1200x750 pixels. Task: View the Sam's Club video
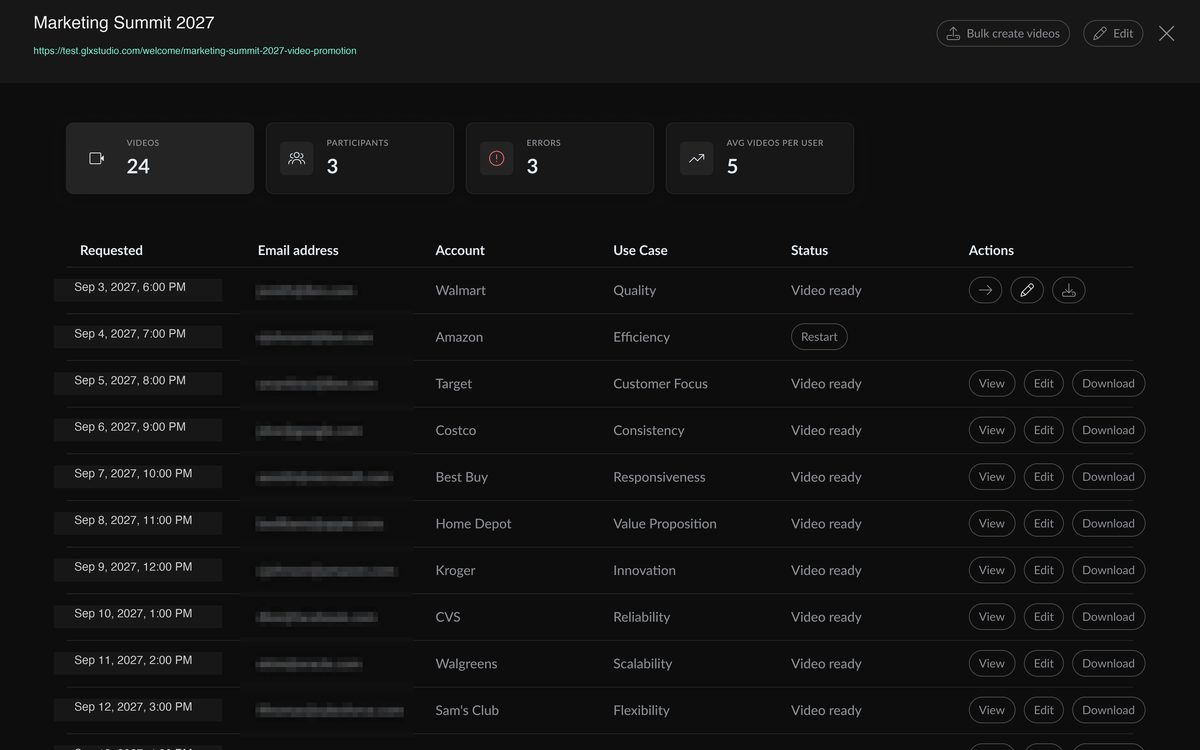tap(992, 710)
